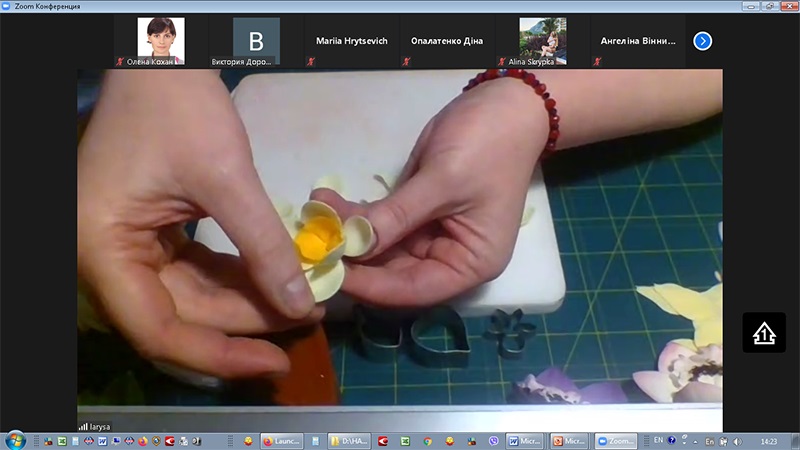Click the exit fullscreen home-arrow icon

pyautogui.click(x=763, y=333)
